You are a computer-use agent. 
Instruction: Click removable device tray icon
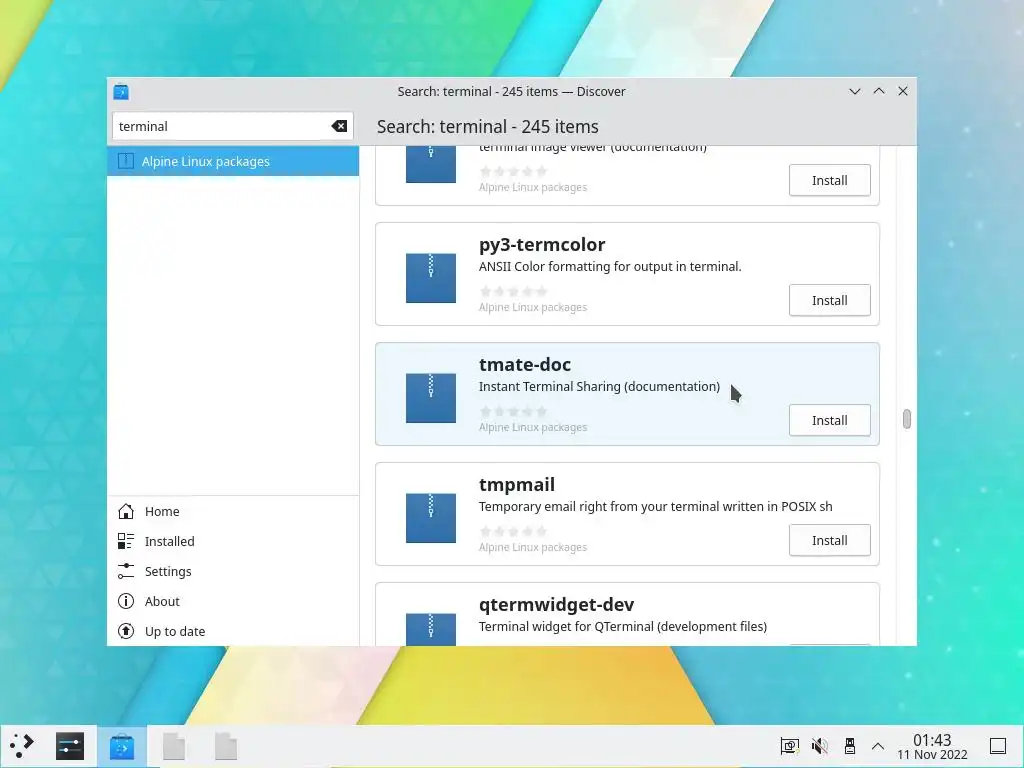click(850, 746)
